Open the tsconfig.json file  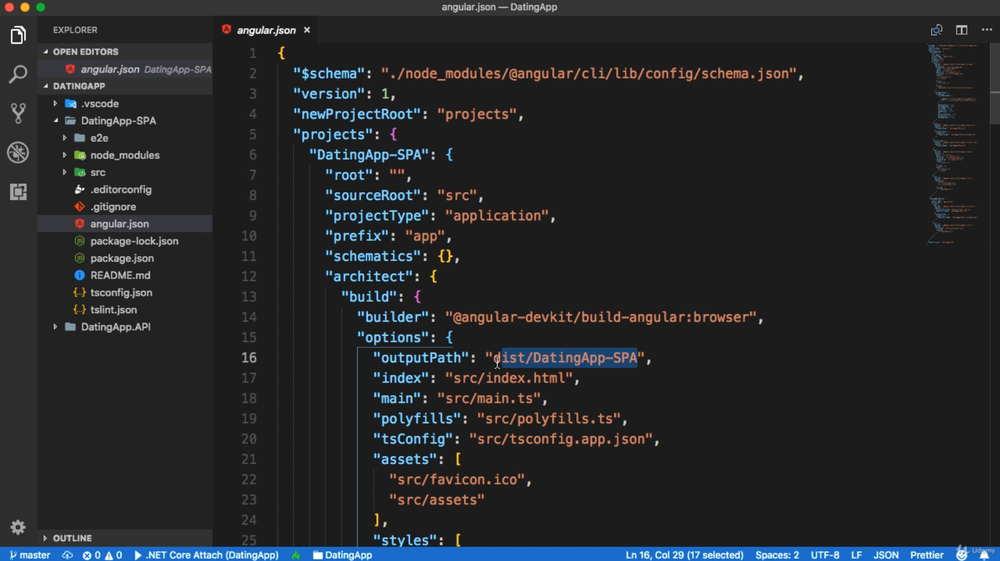point(125,293)
